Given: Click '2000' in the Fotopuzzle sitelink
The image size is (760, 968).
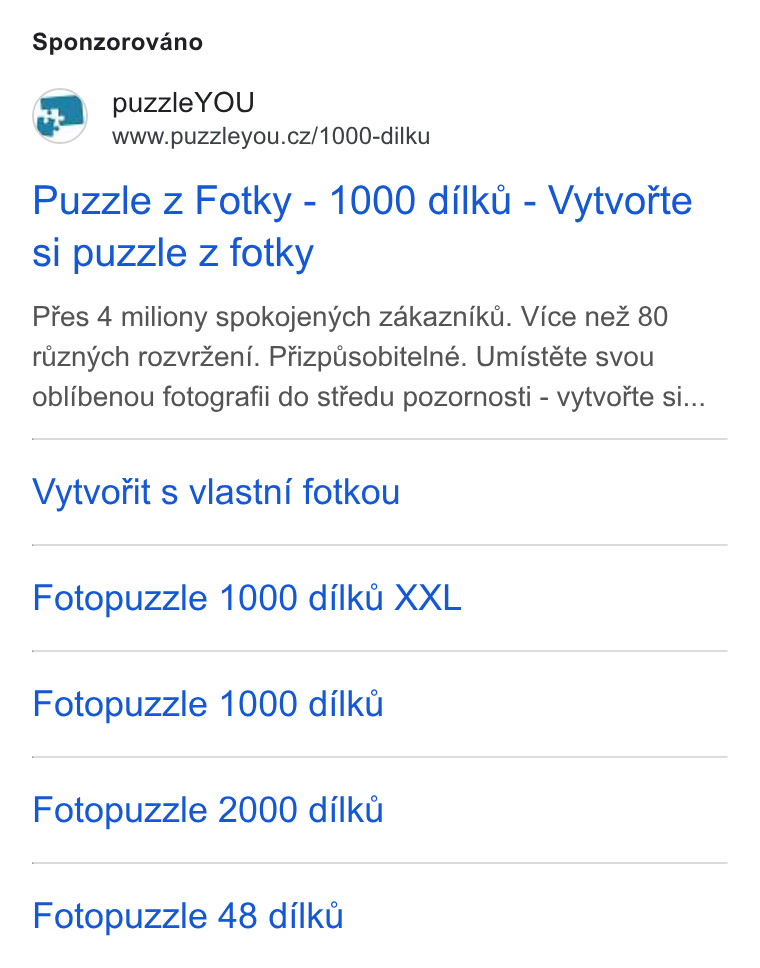Looking at the screenshot, I should 258,809.
